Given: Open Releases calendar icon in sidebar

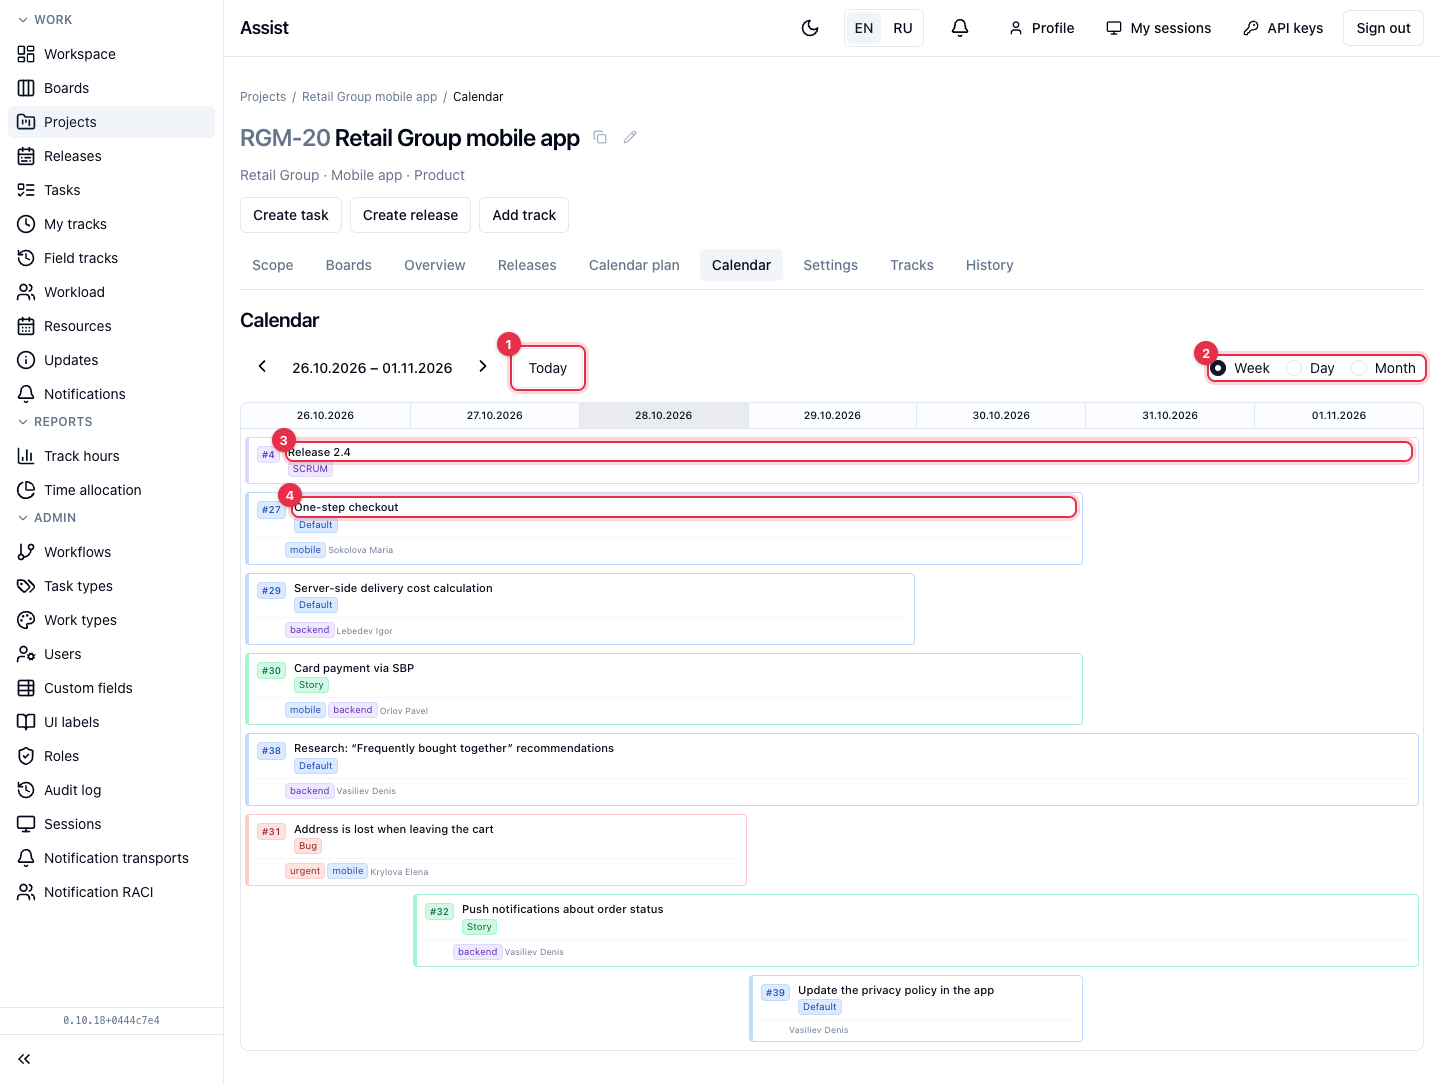Looking at the screenshot, I should pos(26,156).
